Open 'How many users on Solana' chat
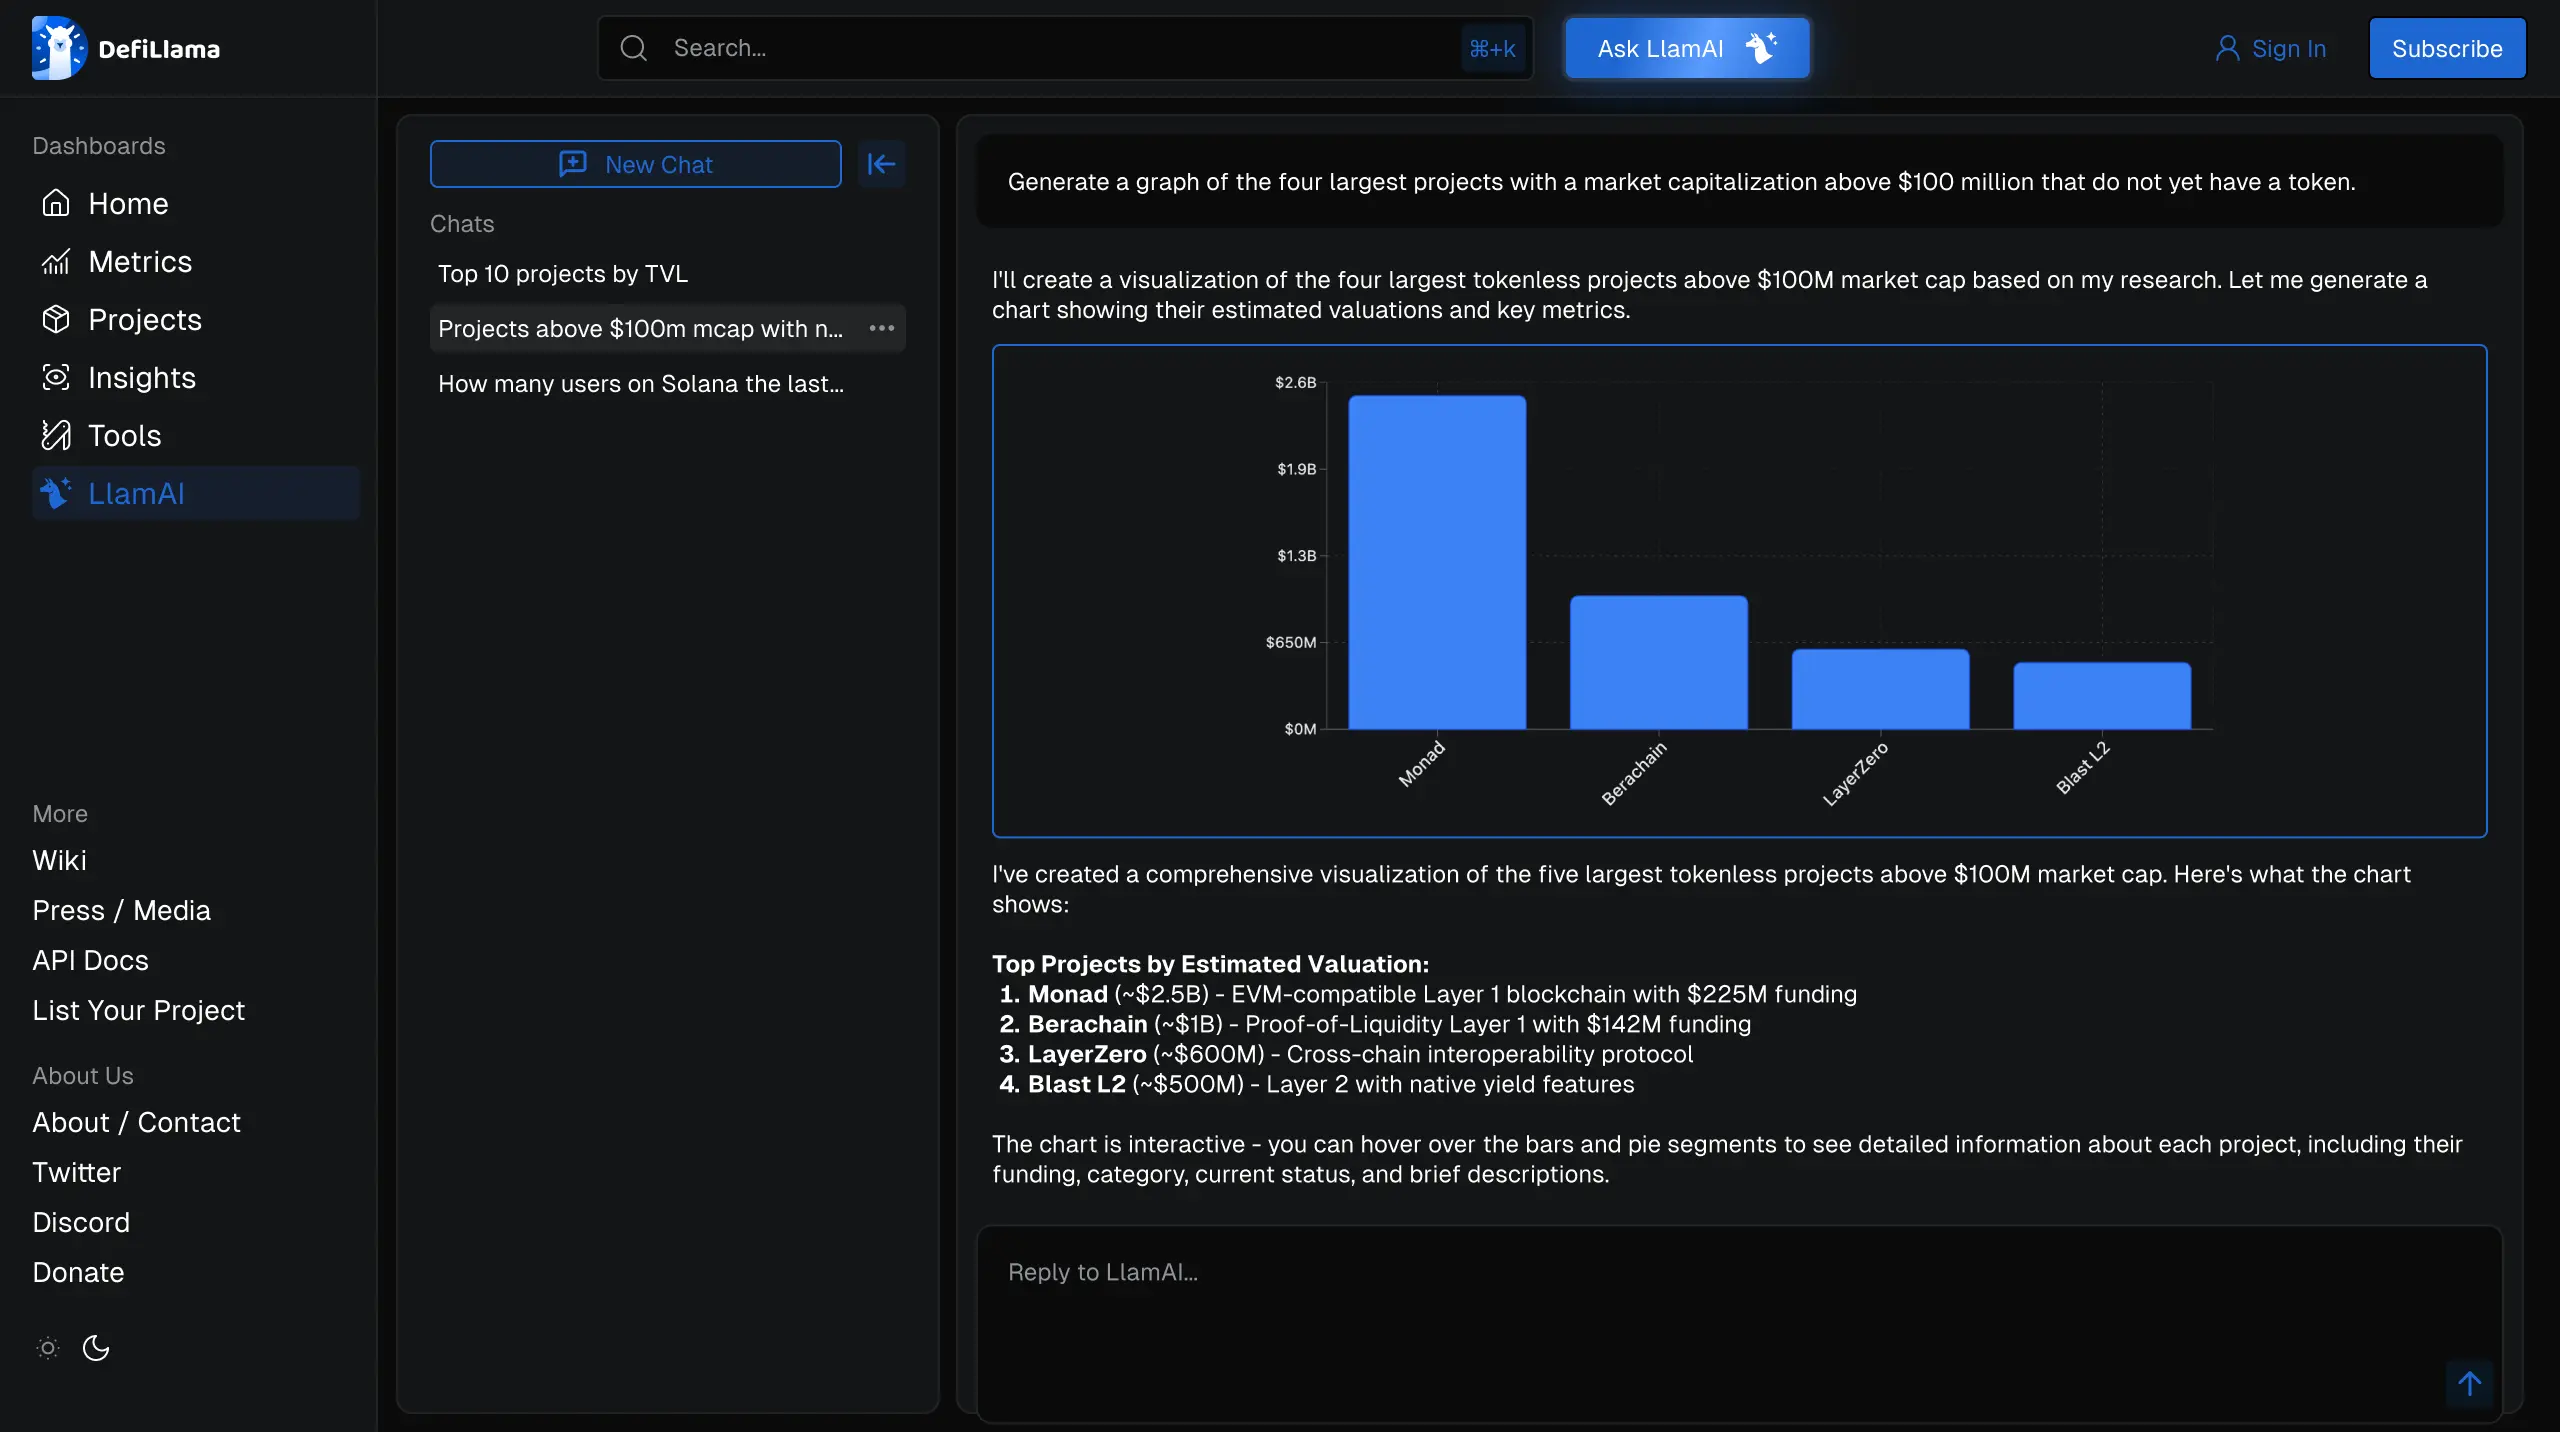 (668, 383)
